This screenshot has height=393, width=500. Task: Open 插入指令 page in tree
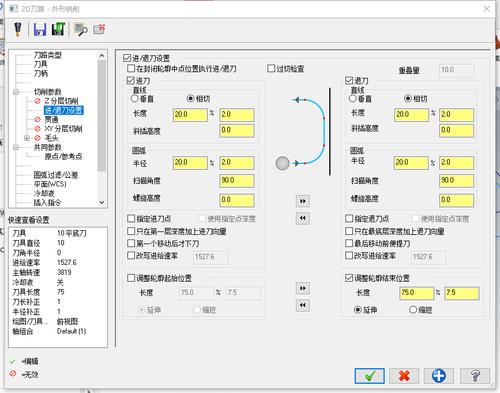[x=47, y=202]
